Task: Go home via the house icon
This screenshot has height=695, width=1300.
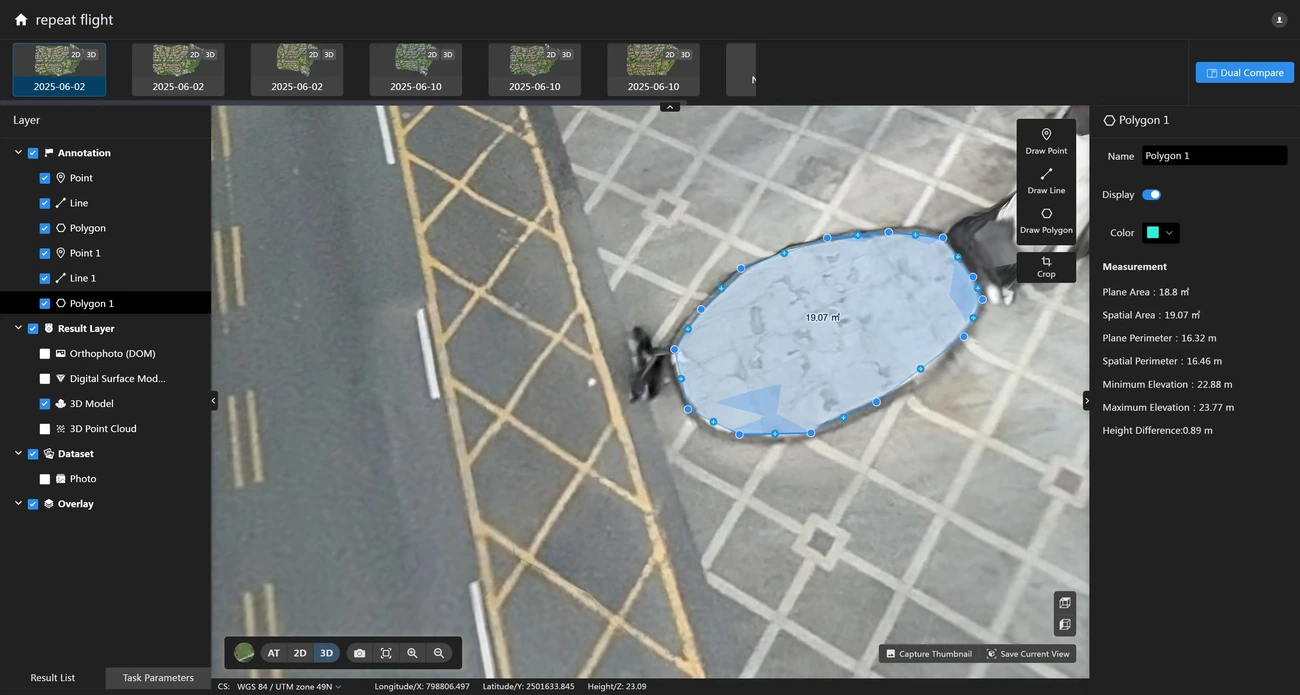Action: 21,20
